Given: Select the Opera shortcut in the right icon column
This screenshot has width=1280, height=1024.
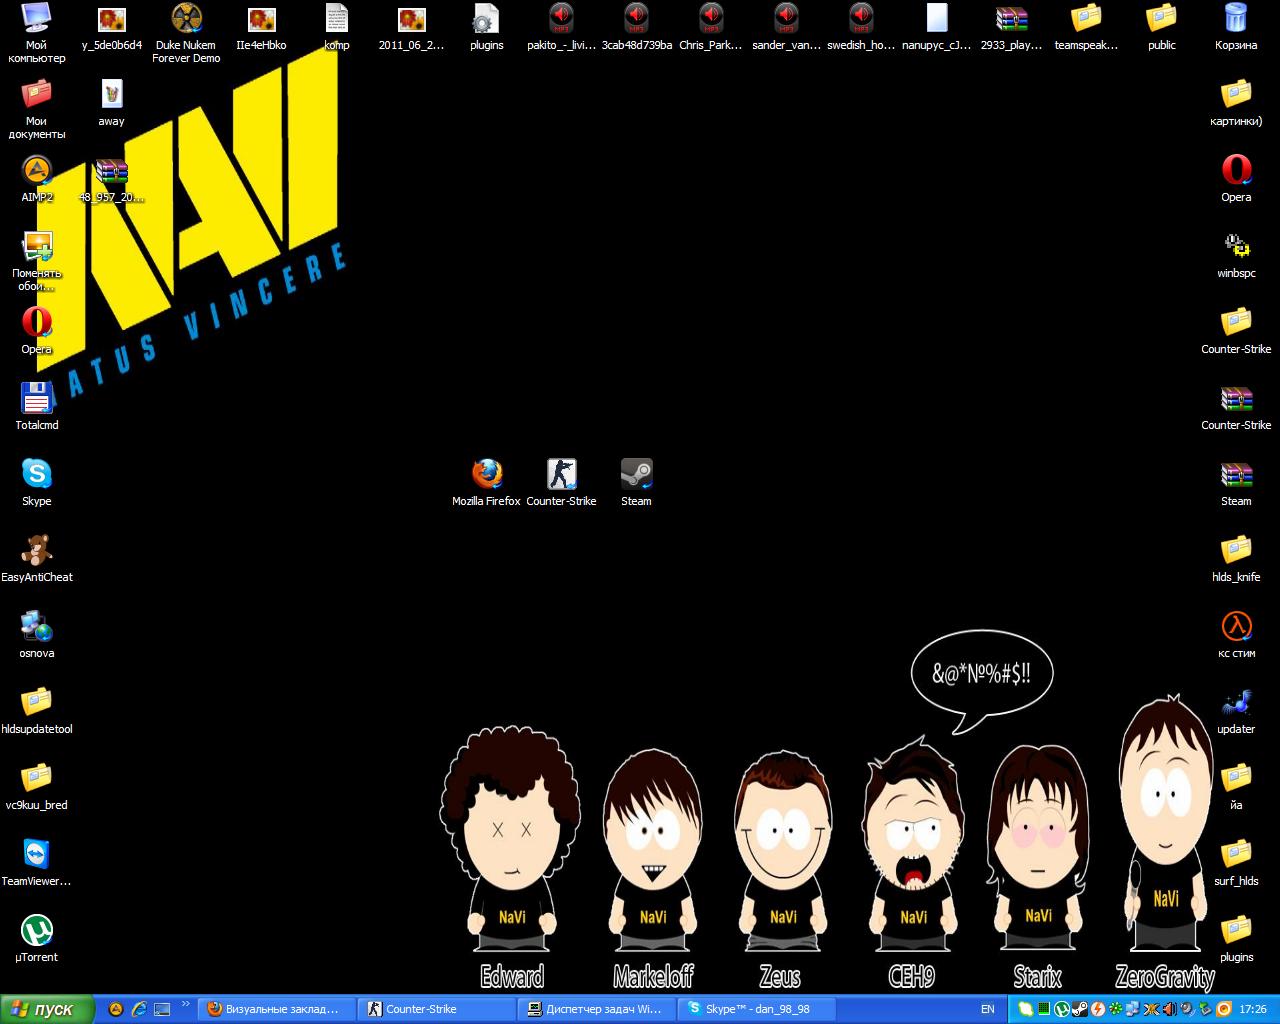Looking at the screenshot, I should [1236, 179].
